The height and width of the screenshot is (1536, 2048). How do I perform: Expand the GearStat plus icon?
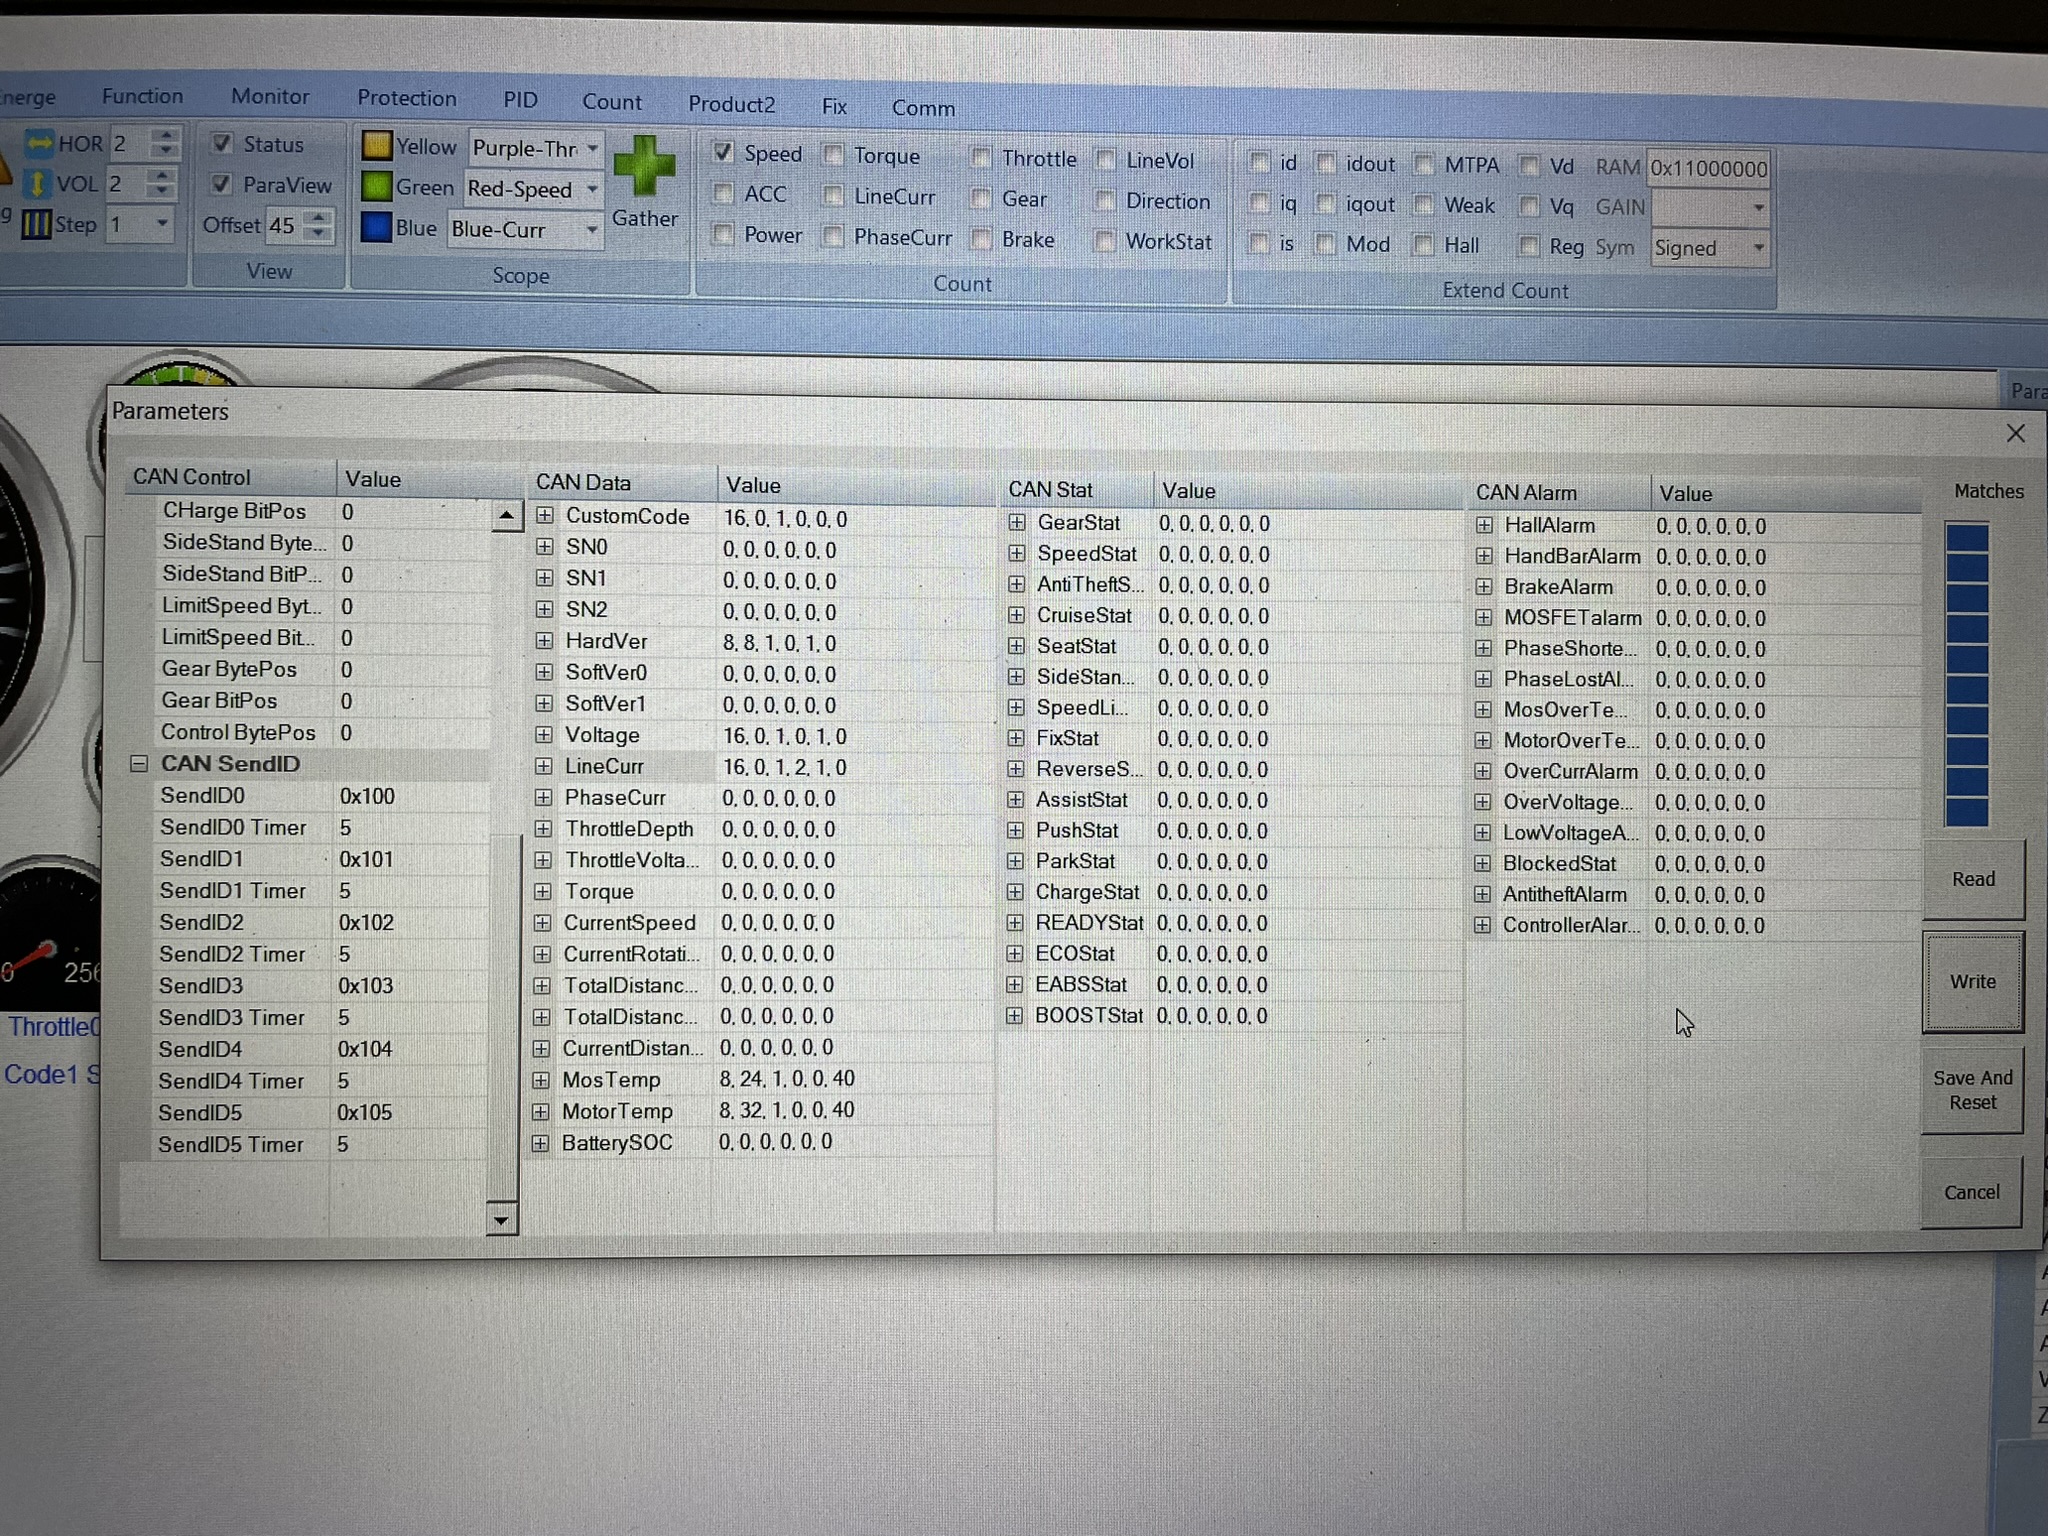point(1017,522)
